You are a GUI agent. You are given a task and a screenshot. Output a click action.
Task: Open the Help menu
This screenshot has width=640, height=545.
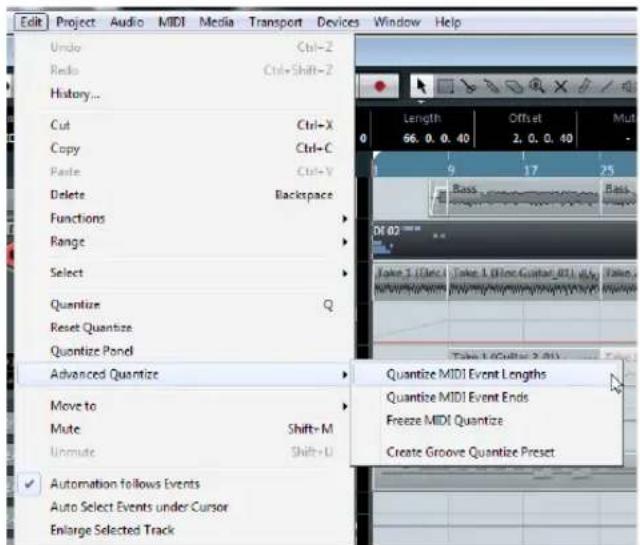pos(448,22)
